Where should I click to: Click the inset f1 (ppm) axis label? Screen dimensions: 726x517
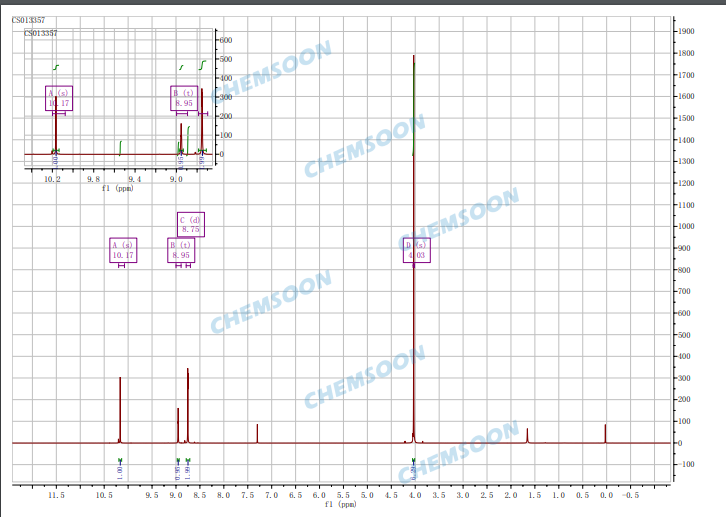tap(117, 187)
